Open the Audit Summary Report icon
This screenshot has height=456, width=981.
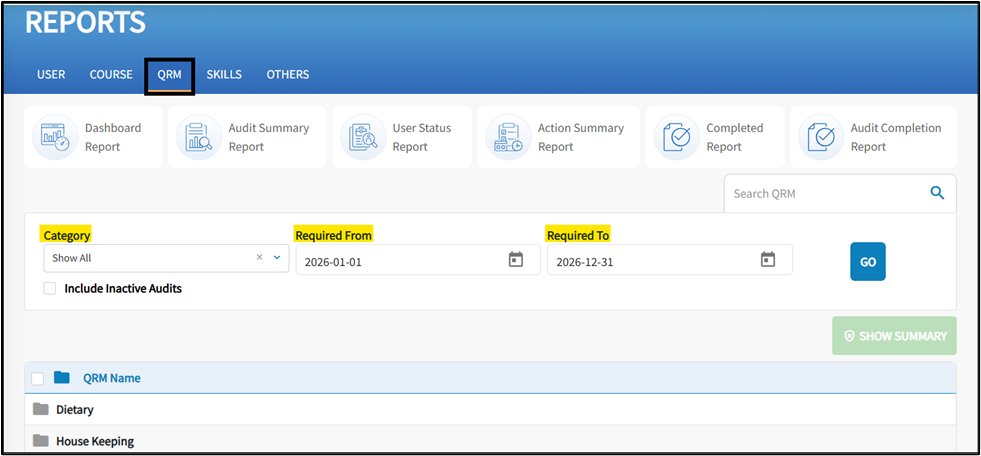tap(198, 138)
